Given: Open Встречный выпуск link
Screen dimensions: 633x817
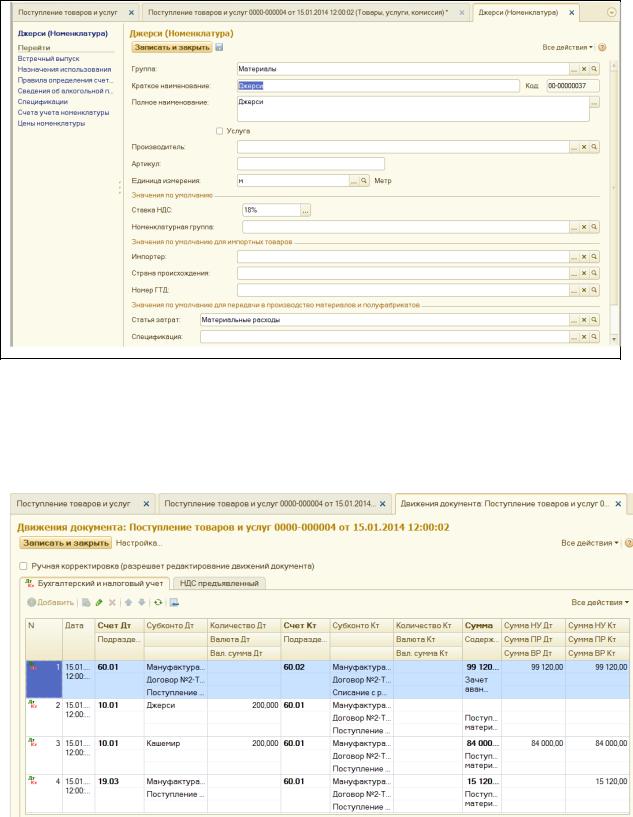Looking at the screenshot, I should tap(48, 59).
